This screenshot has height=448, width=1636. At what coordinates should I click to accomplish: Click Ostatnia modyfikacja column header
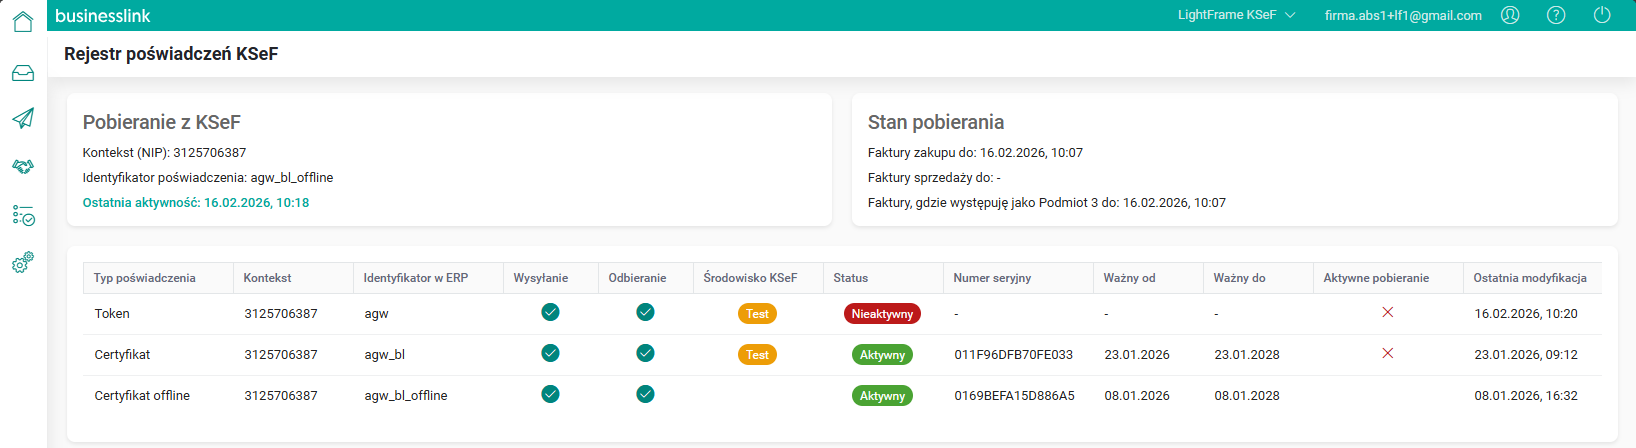1530,278
